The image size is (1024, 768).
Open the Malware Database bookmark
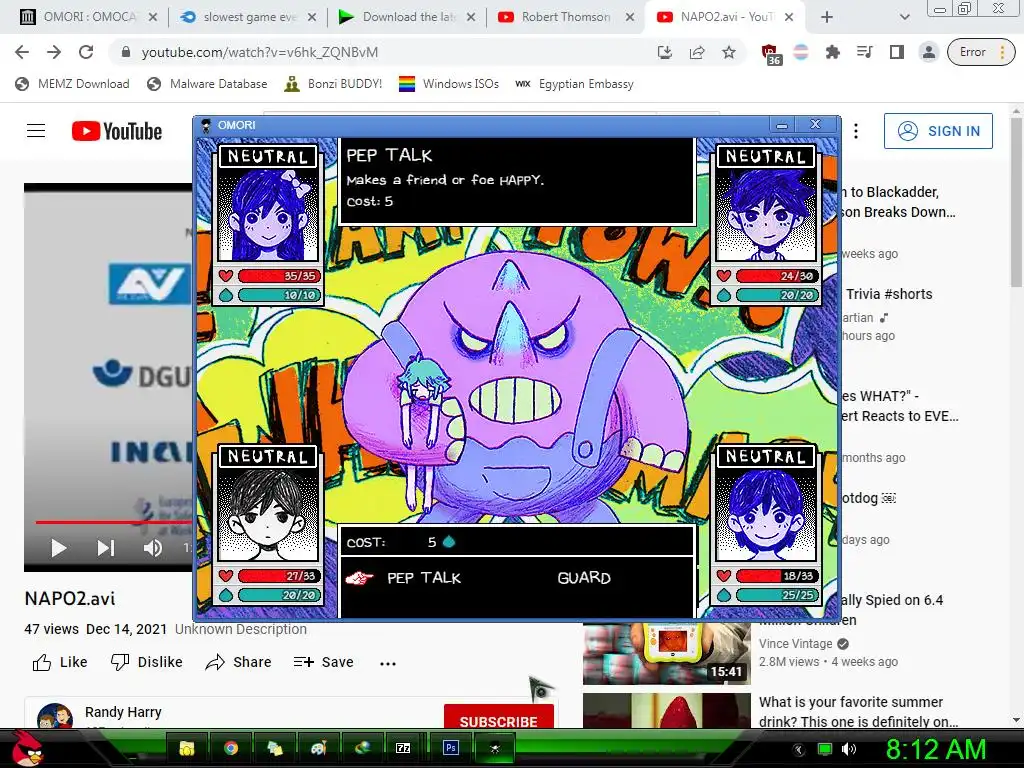pyautogui.click(x=207, y=84)
